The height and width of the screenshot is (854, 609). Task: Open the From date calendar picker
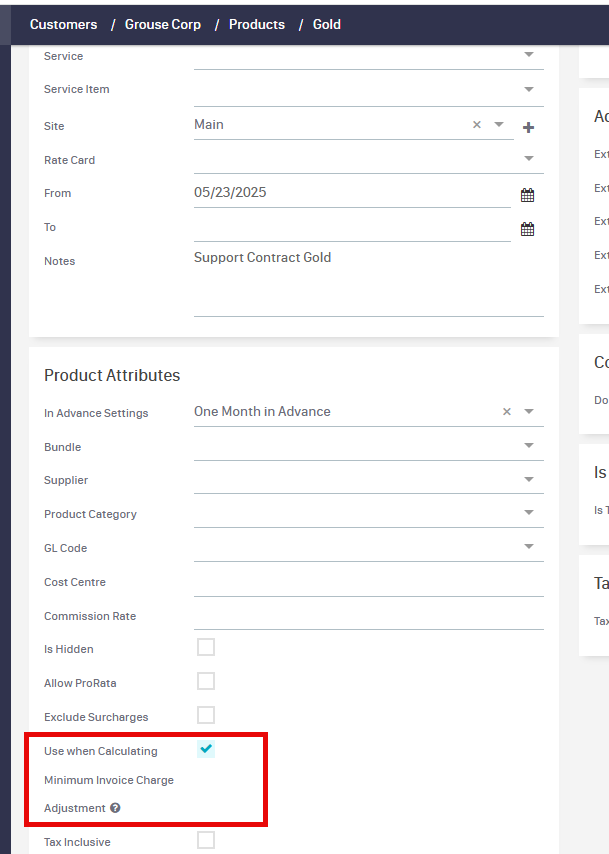527,194
